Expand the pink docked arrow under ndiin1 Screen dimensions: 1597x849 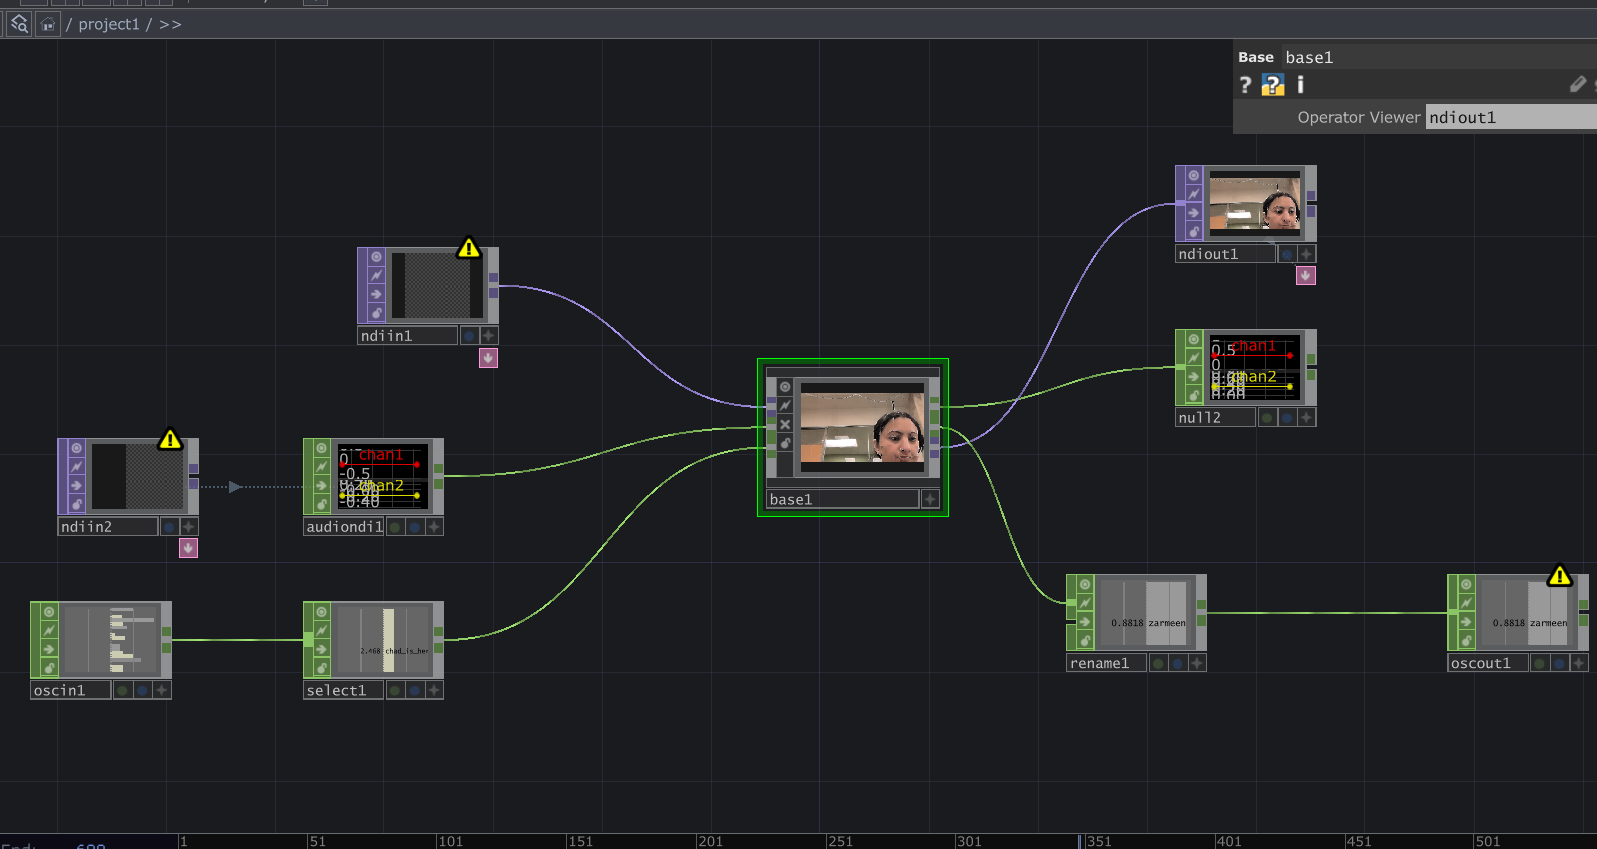pos(488,358)
